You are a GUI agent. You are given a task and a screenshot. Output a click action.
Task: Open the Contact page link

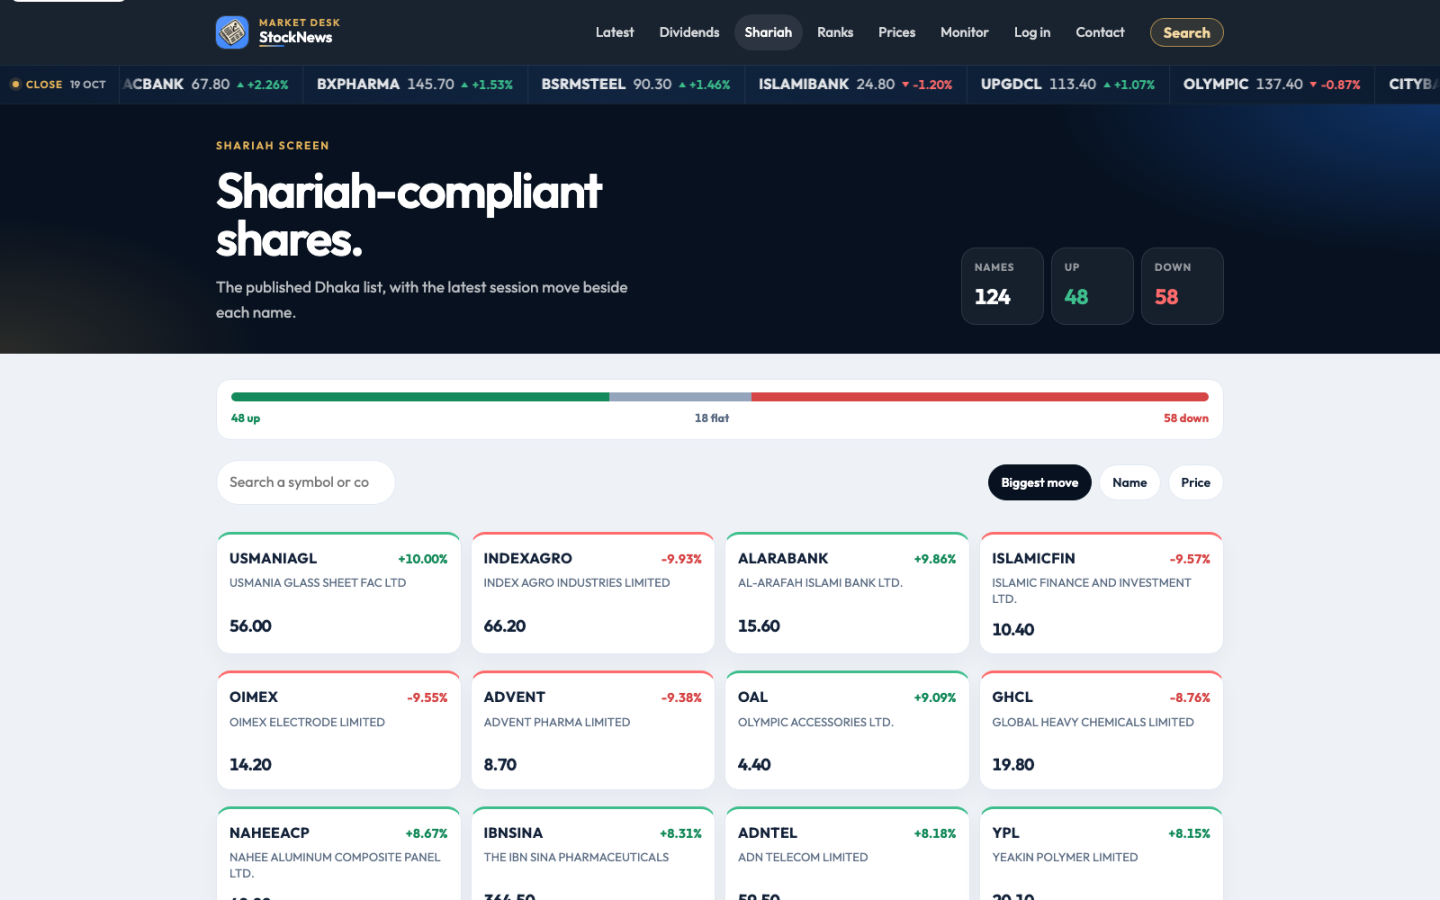[1100, 32]
